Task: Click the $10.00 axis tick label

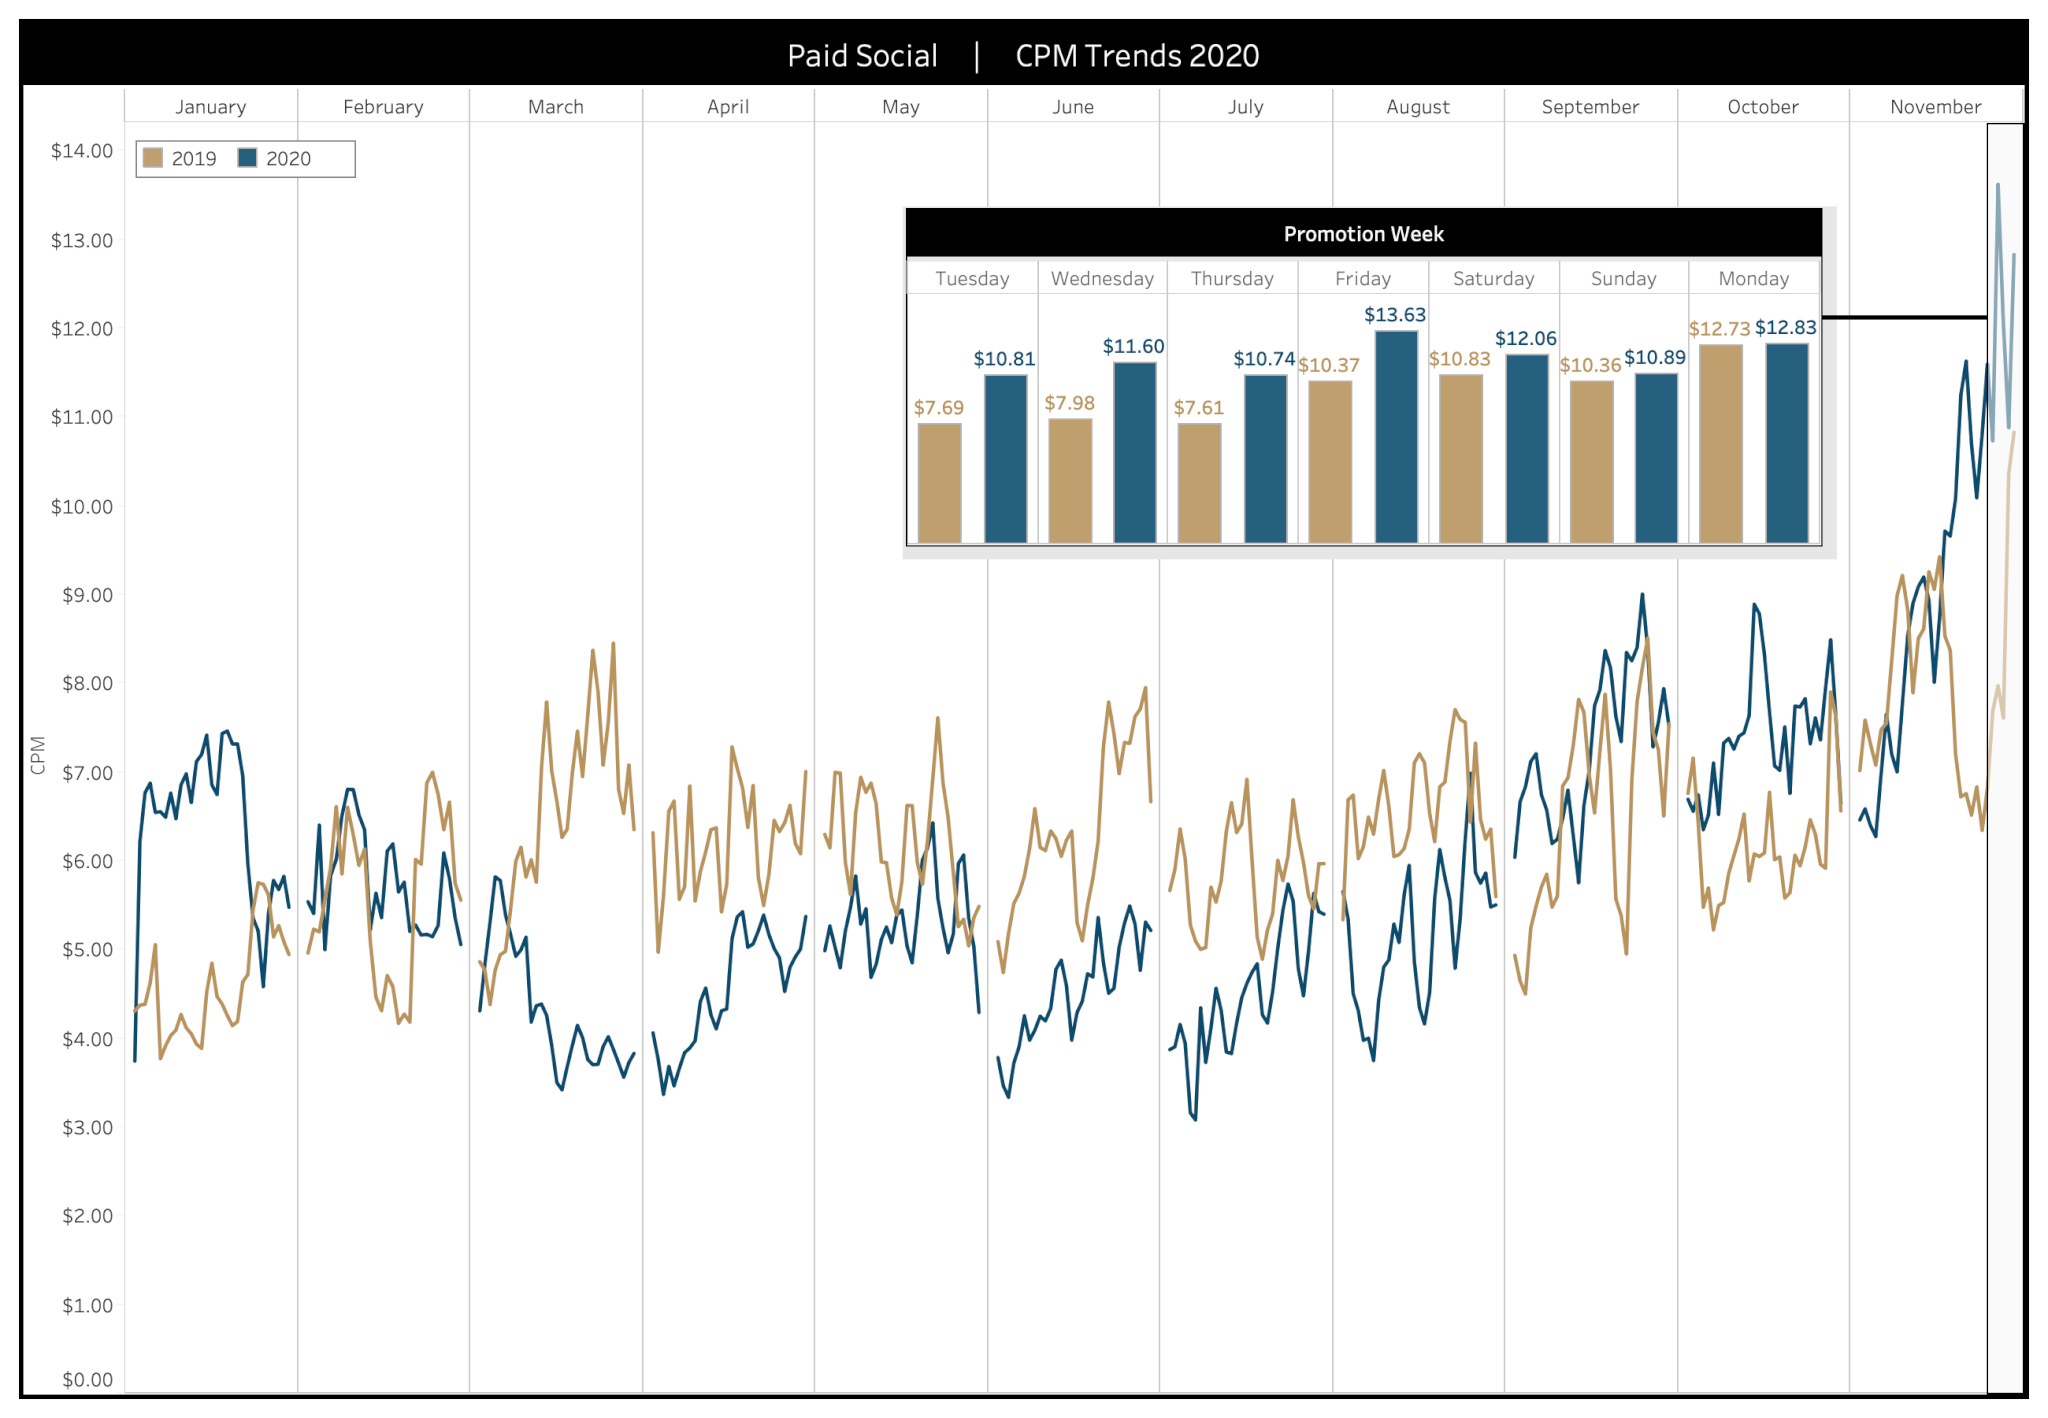Action: [82, 507]
